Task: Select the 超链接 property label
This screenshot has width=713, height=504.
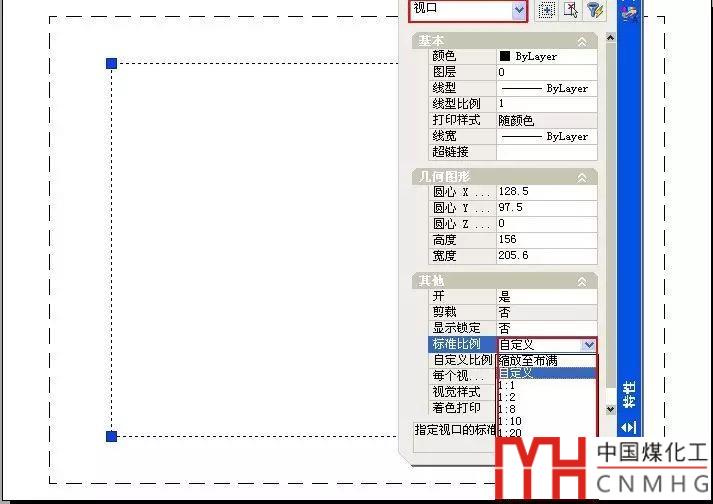Action: 462,152
